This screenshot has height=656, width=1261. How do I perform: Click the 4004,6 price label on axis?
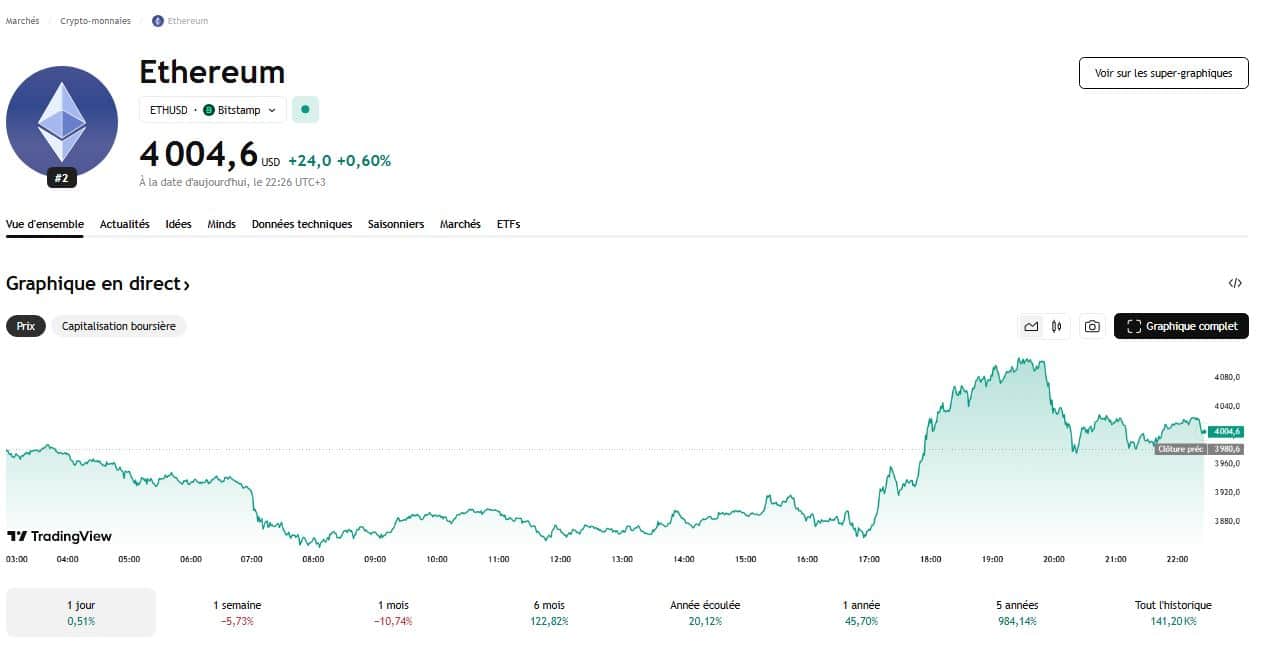1224,431
